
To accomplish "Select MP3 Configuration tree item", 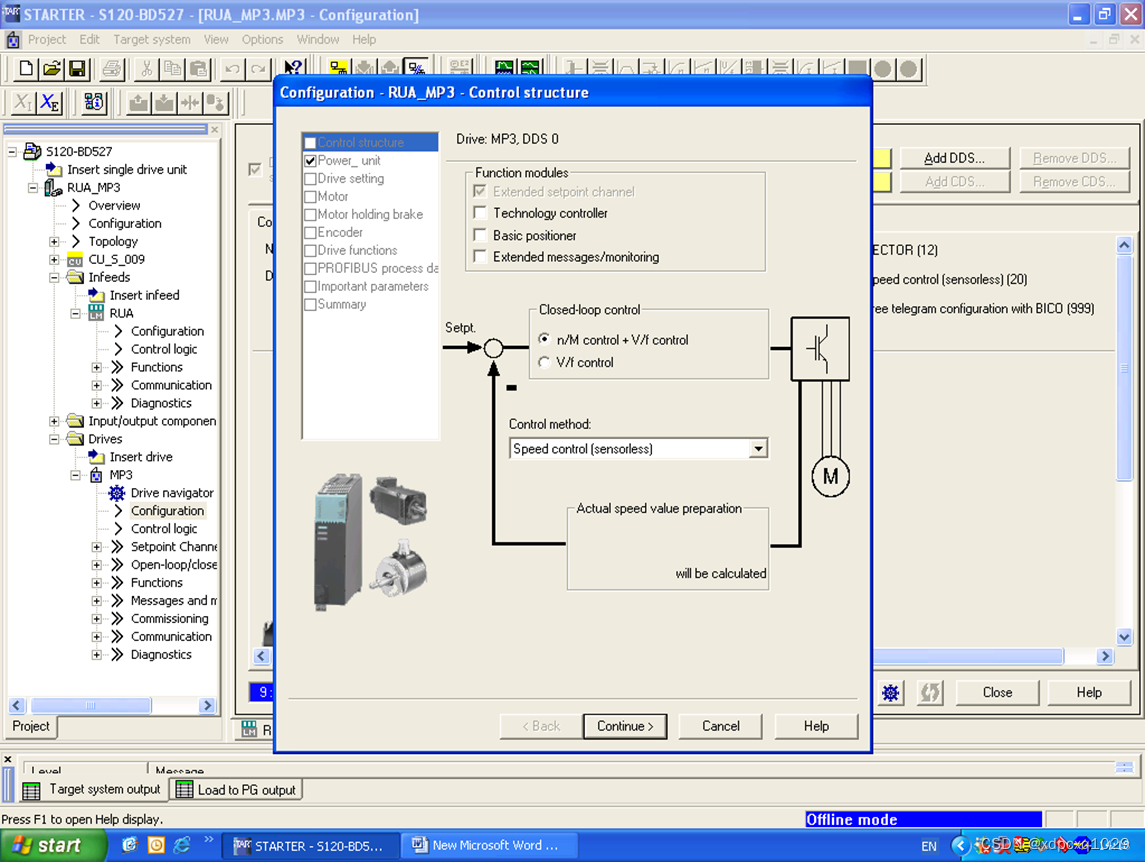I will point(167,511).
